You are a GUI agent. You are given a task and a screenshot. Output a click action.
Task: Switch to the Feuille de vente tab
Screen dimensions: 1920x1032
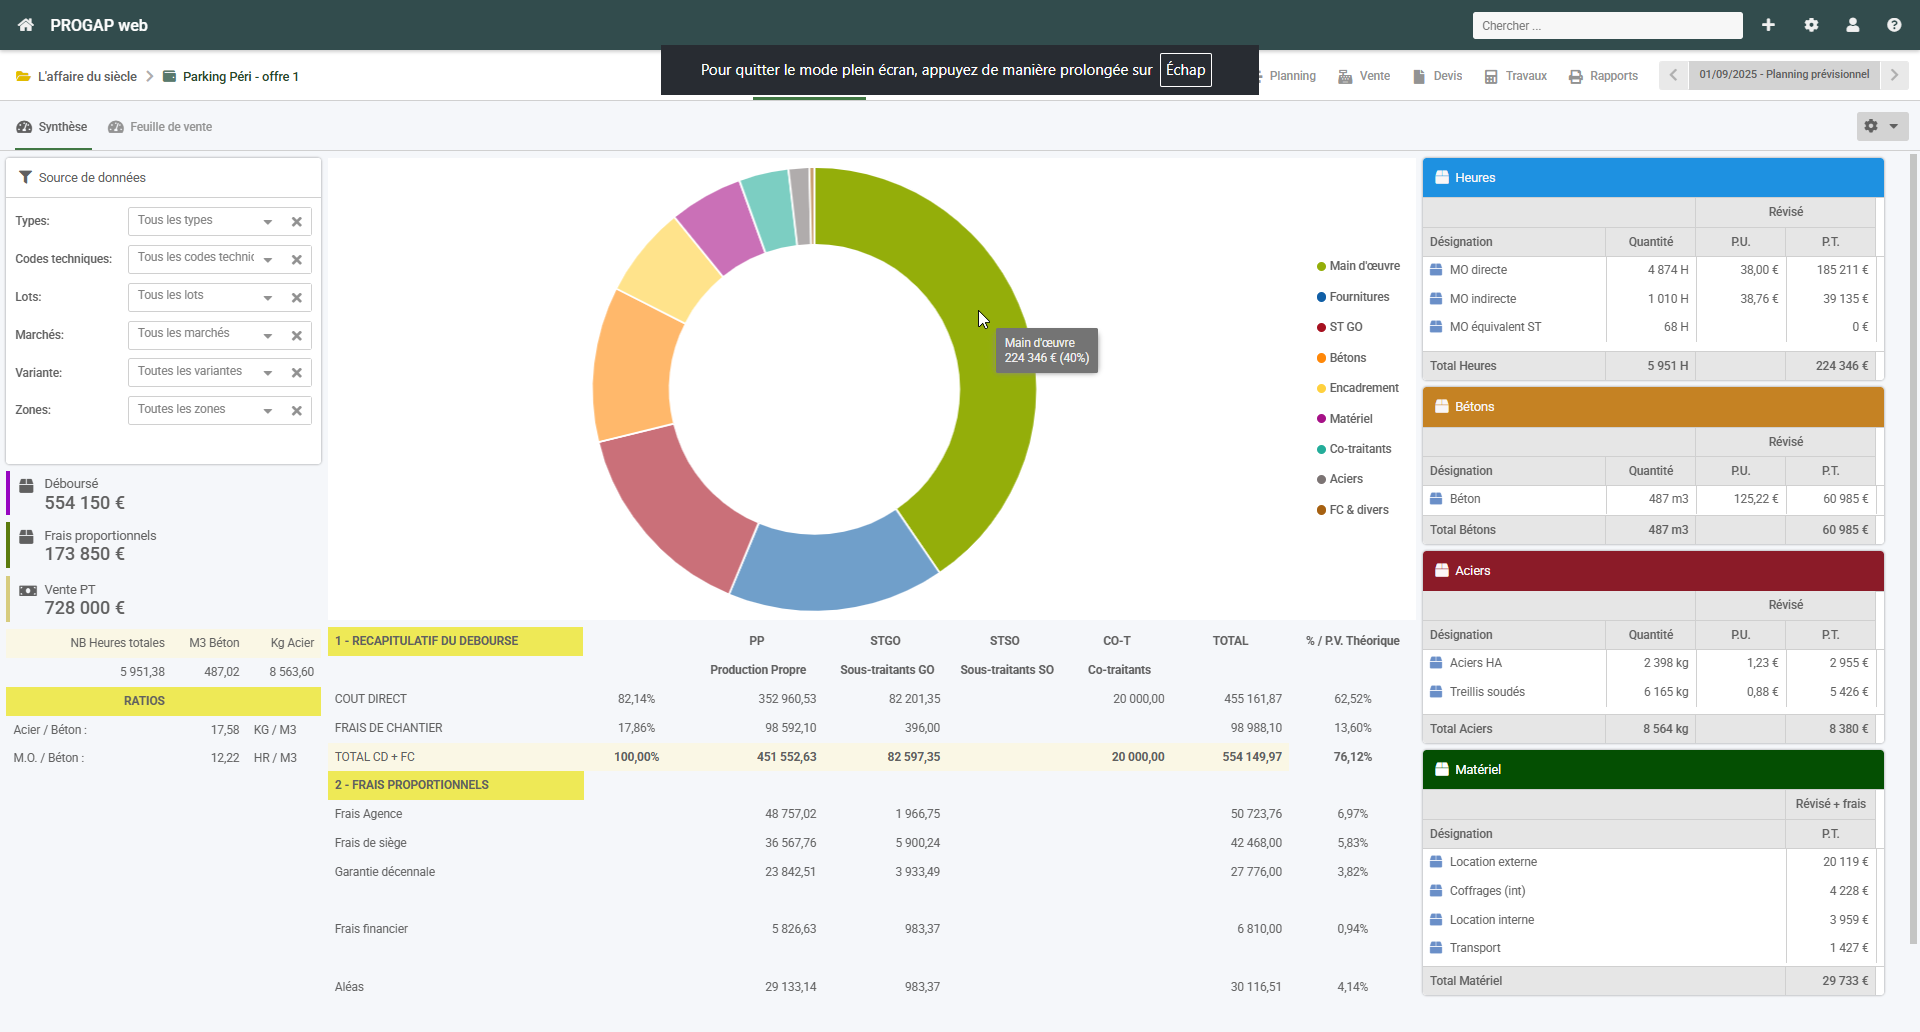point(160,127)
